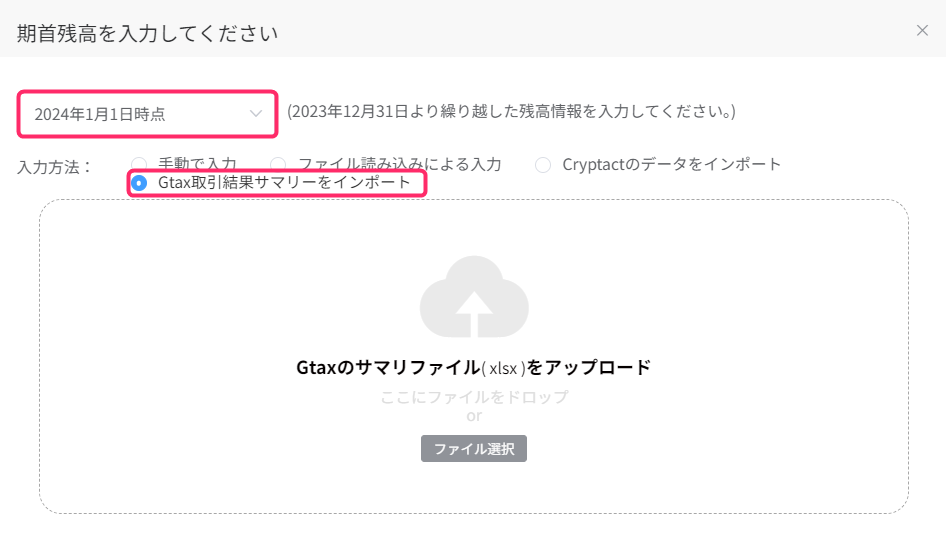Image resolution: width=946 pixels, height=540 pixels.
Task: Expand the date selector chevron arrow
Action: pos(256,113)
